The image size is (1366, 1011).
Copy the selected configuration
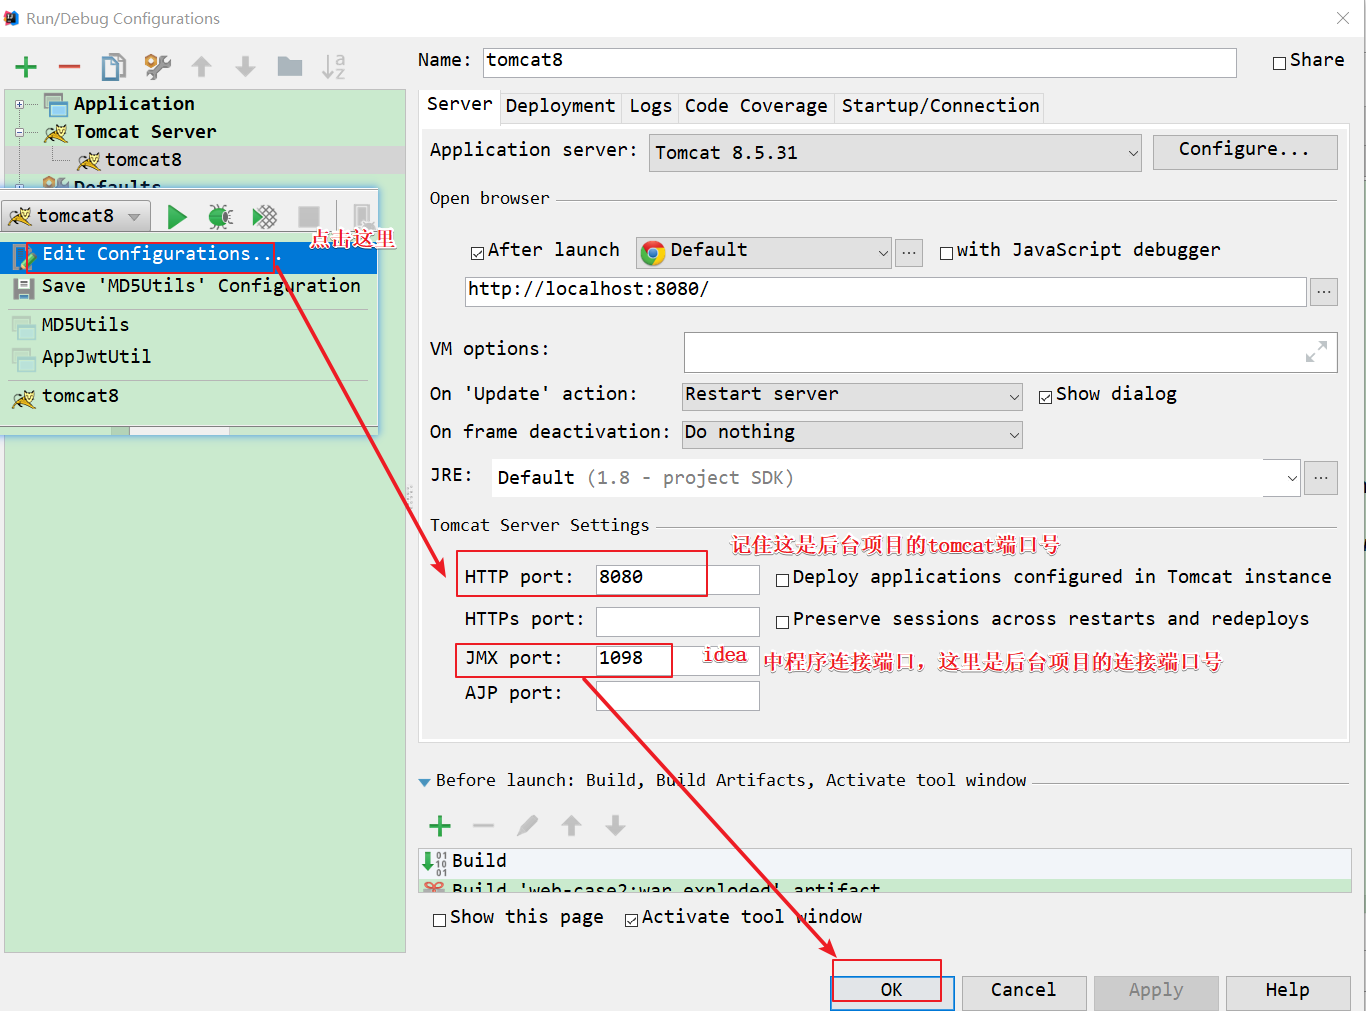[x=113, y=67]
